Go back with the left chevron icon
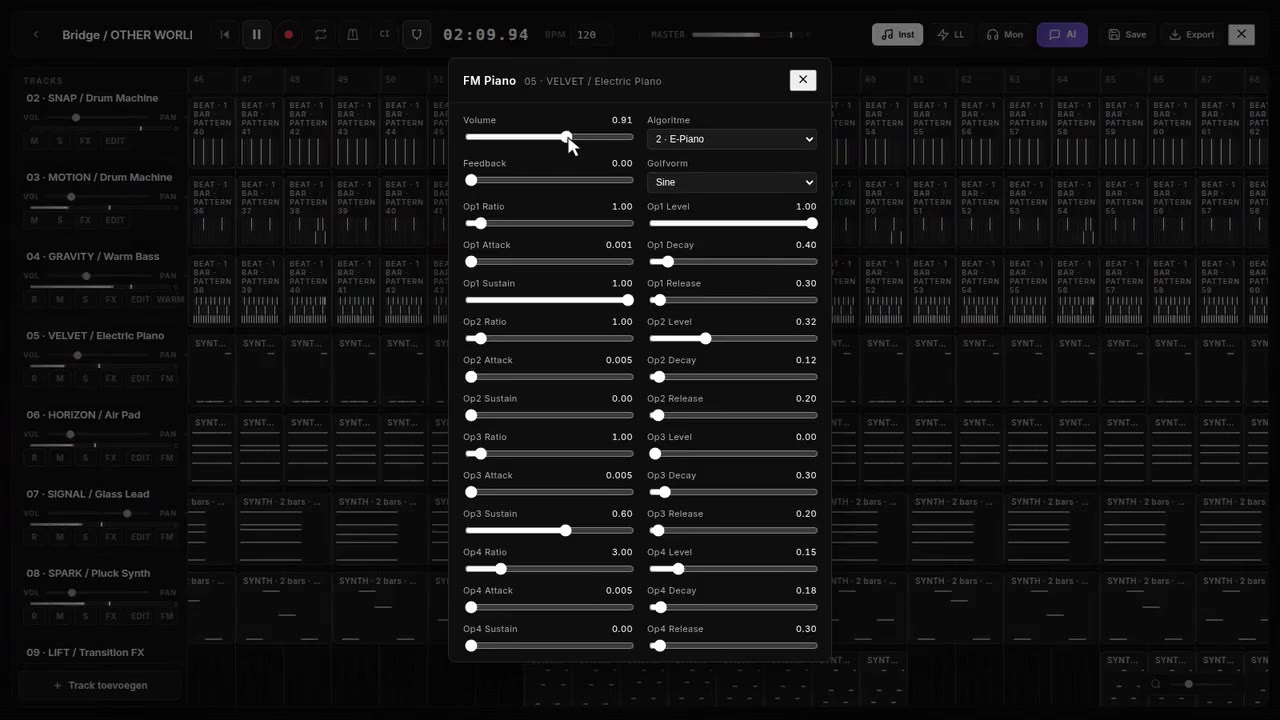Viewport: 1280px width, 720px height. click(x=36, y=34)
